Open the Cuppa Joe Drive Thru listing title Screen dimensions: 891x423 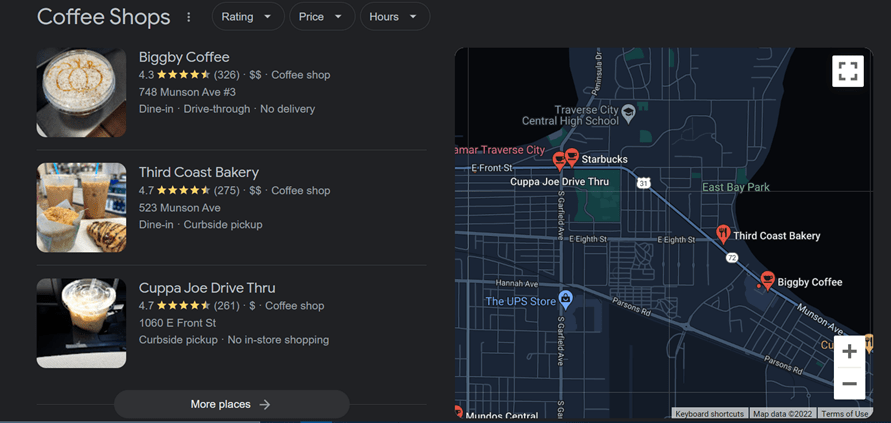click(x=207, y=288)
